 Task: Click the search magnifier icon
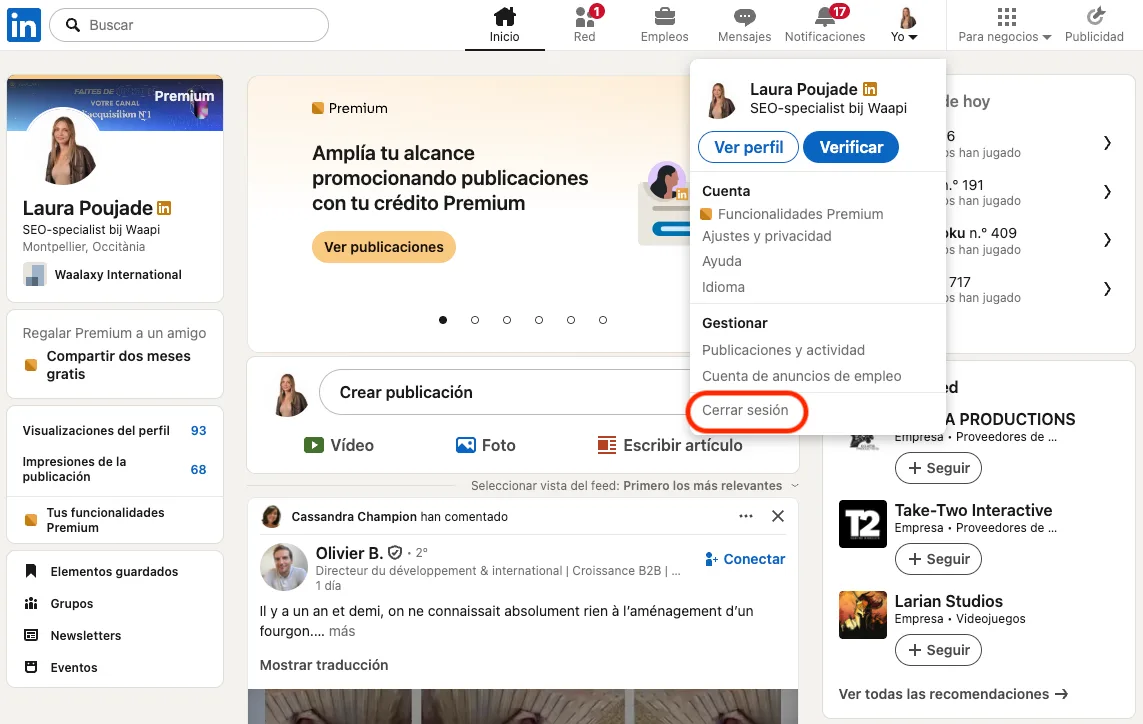coord(72,25)
